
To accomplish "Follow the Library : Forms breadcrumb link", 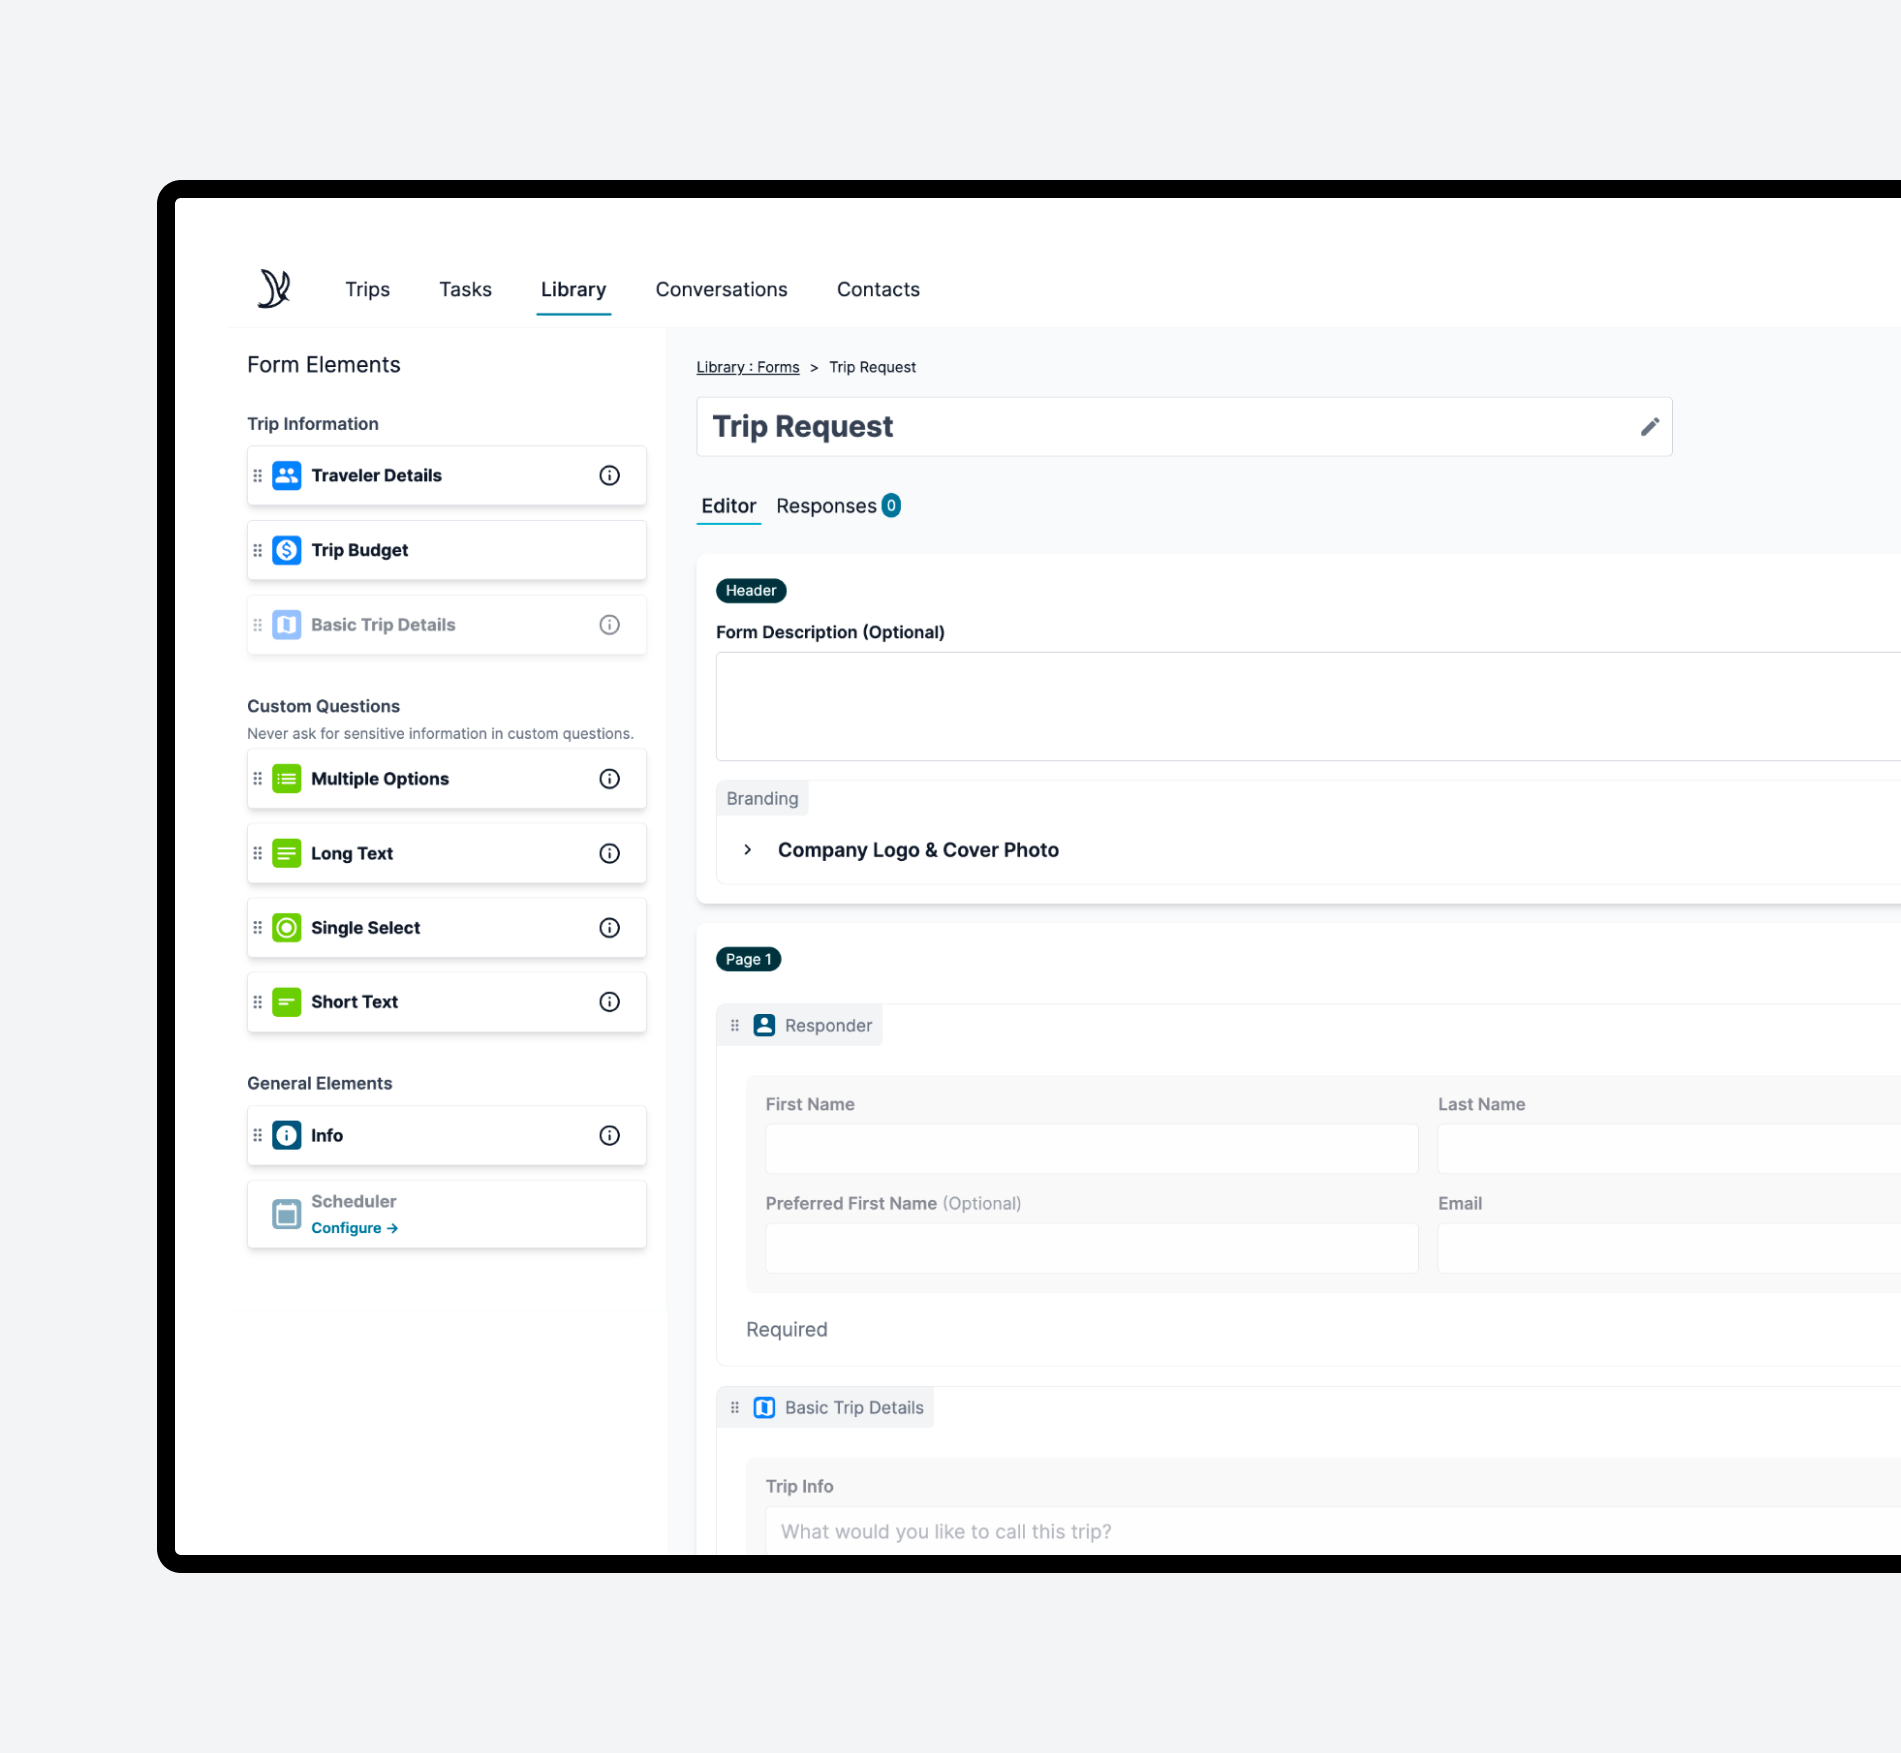I will tap(748, 368).
